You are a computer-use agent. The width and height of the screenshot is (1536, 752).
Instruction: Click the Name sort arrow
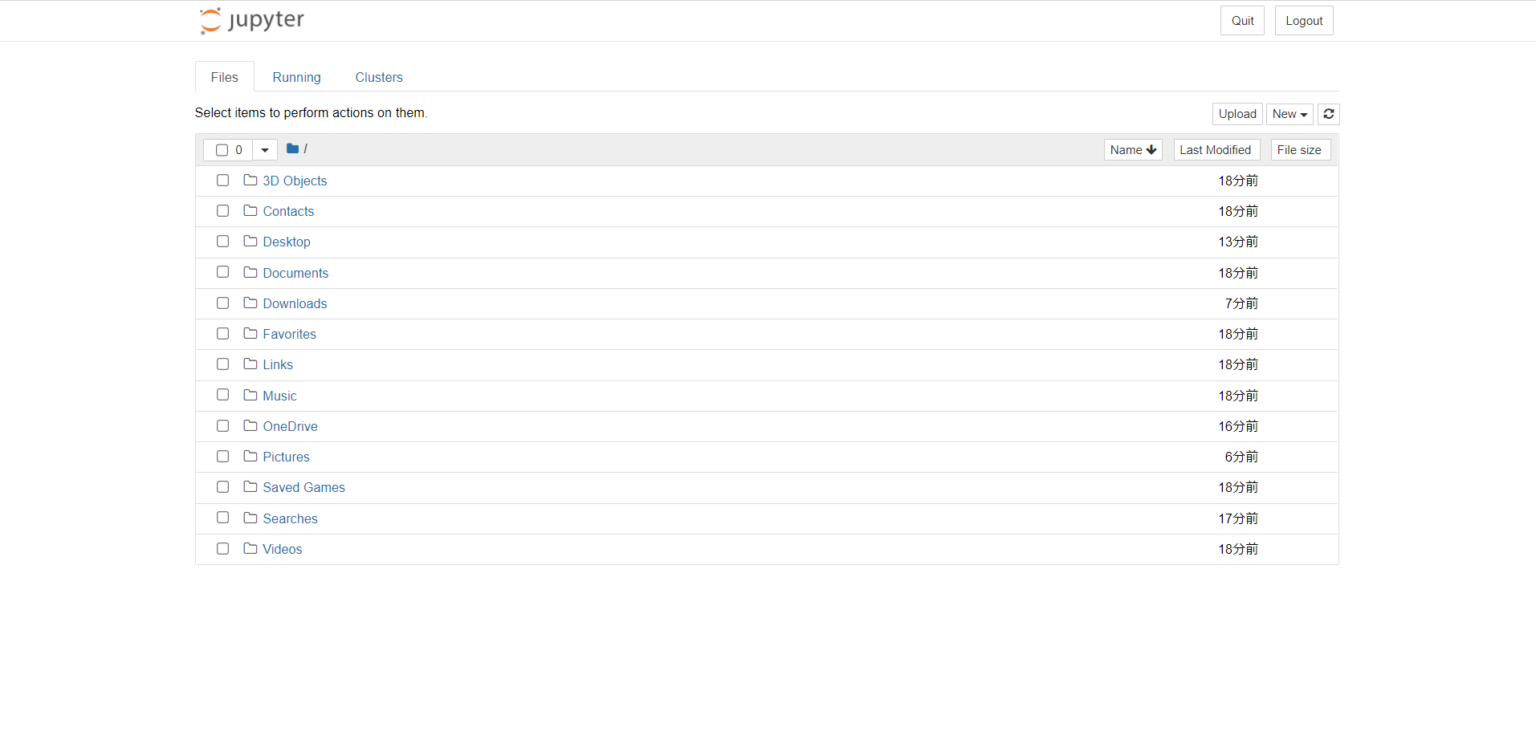point(1152,149)
